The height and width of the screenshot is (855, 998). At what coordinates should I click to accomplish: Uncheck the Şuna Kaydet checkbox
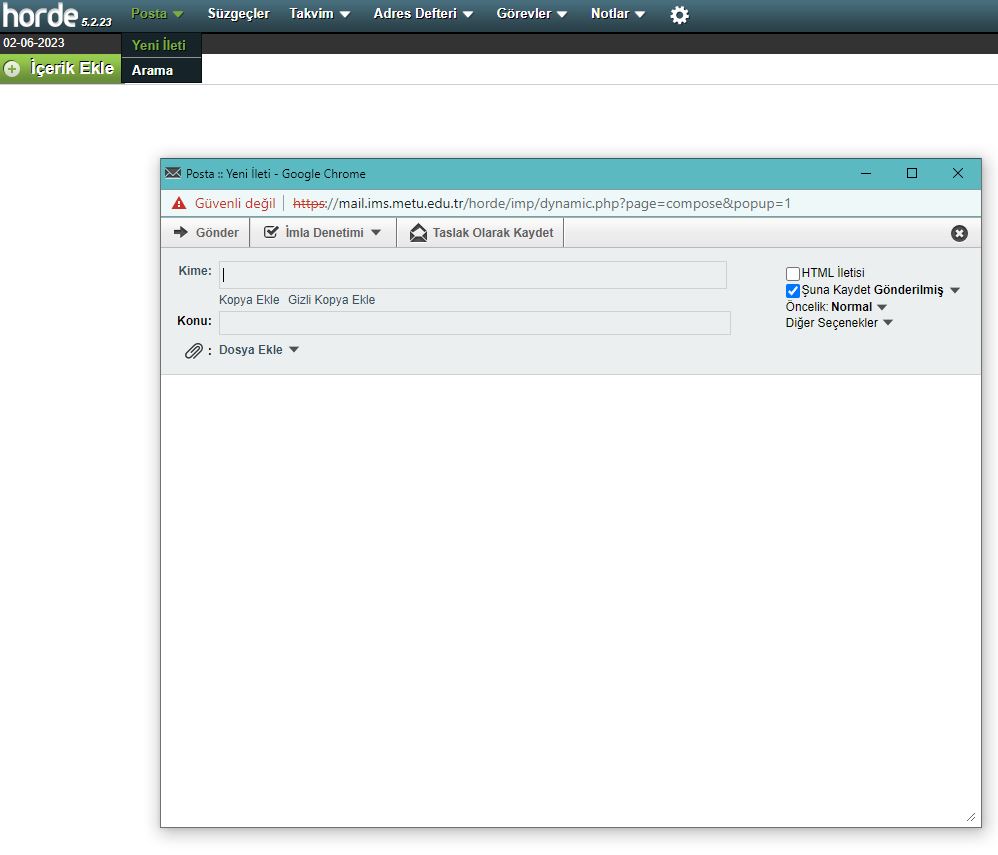[793, 291]
